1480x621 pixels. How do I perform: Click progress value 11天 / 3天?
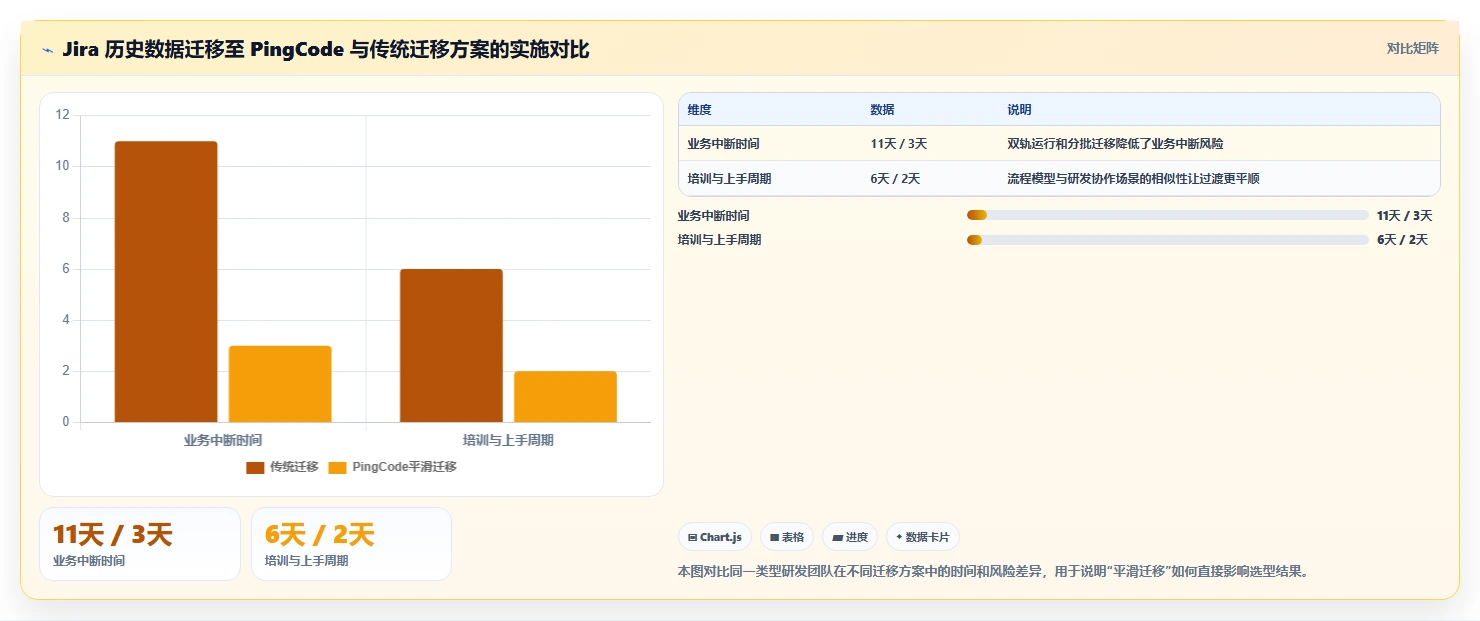pyautogui.click(x=1405, y=215)
